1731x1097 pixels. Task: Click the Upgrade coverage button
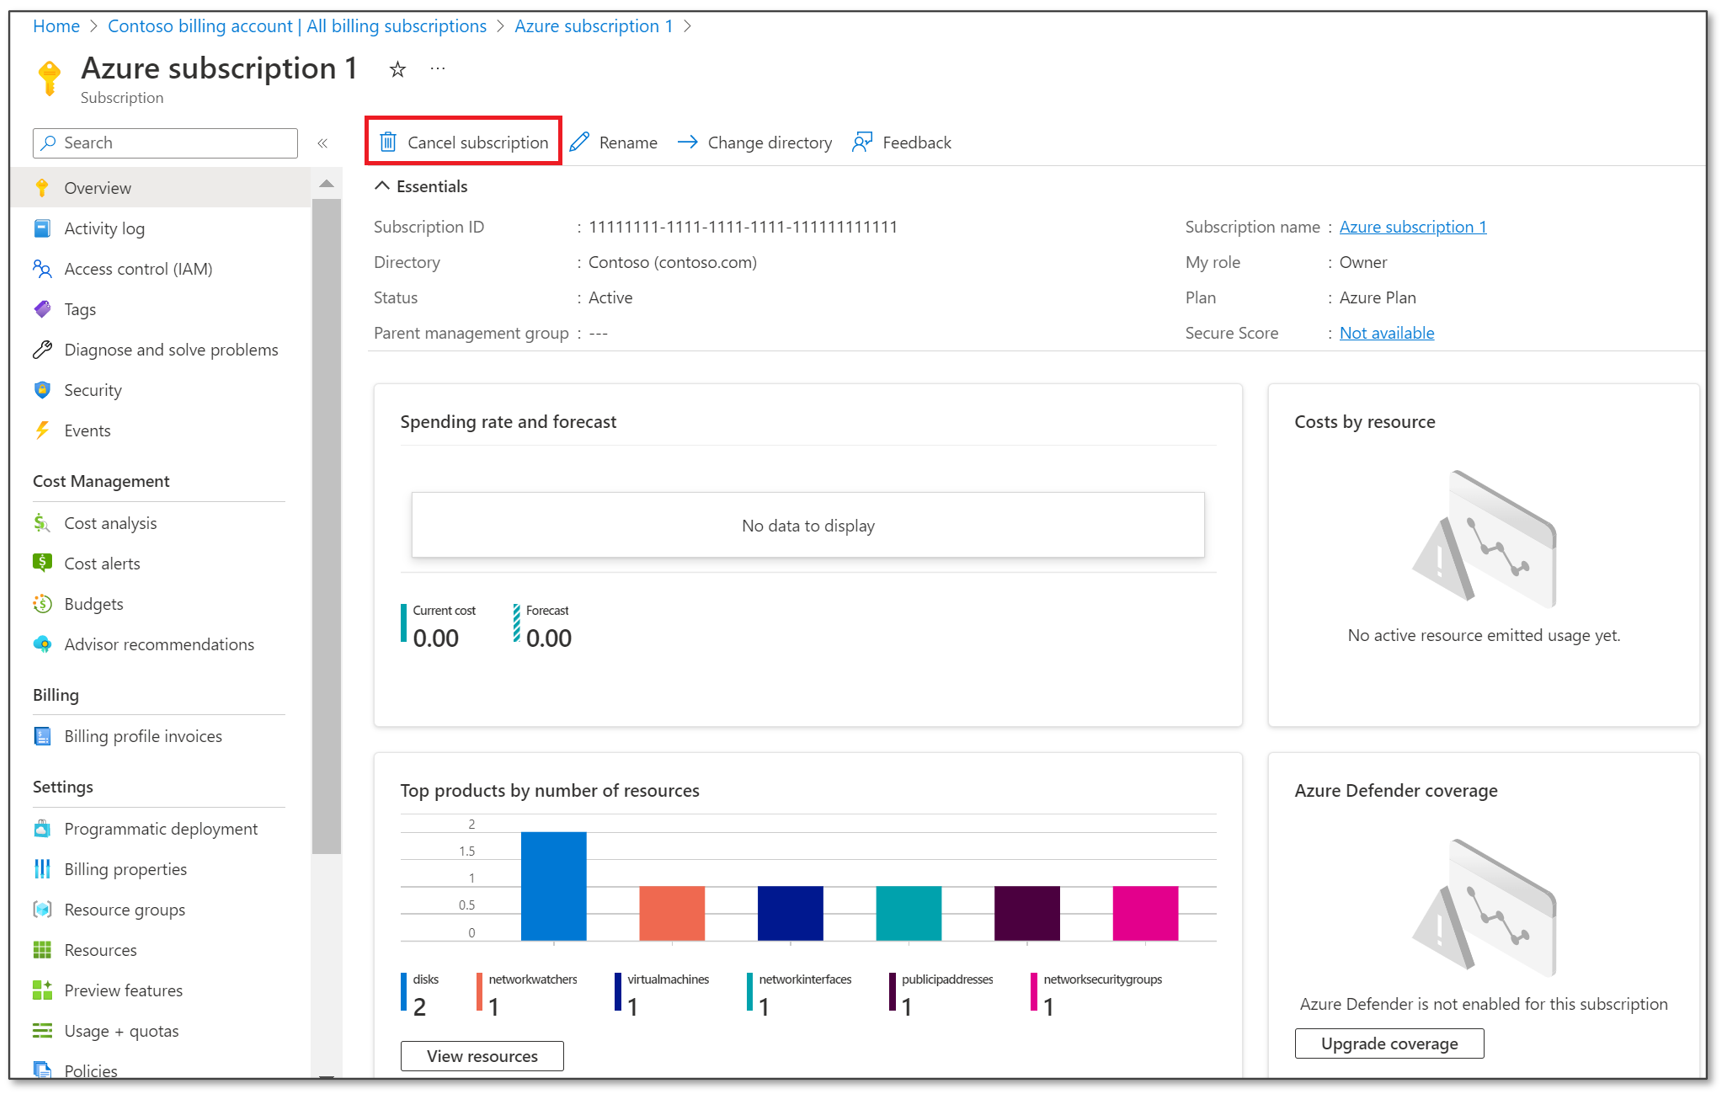(1389, 1043)
